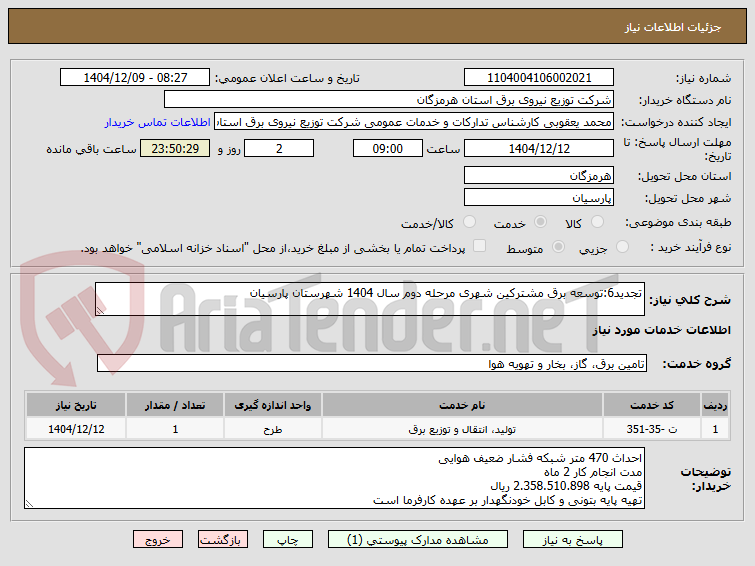Open مشاهده مدارک پیوستی (1) button
The image size is (755, 566).
(417, 540)
